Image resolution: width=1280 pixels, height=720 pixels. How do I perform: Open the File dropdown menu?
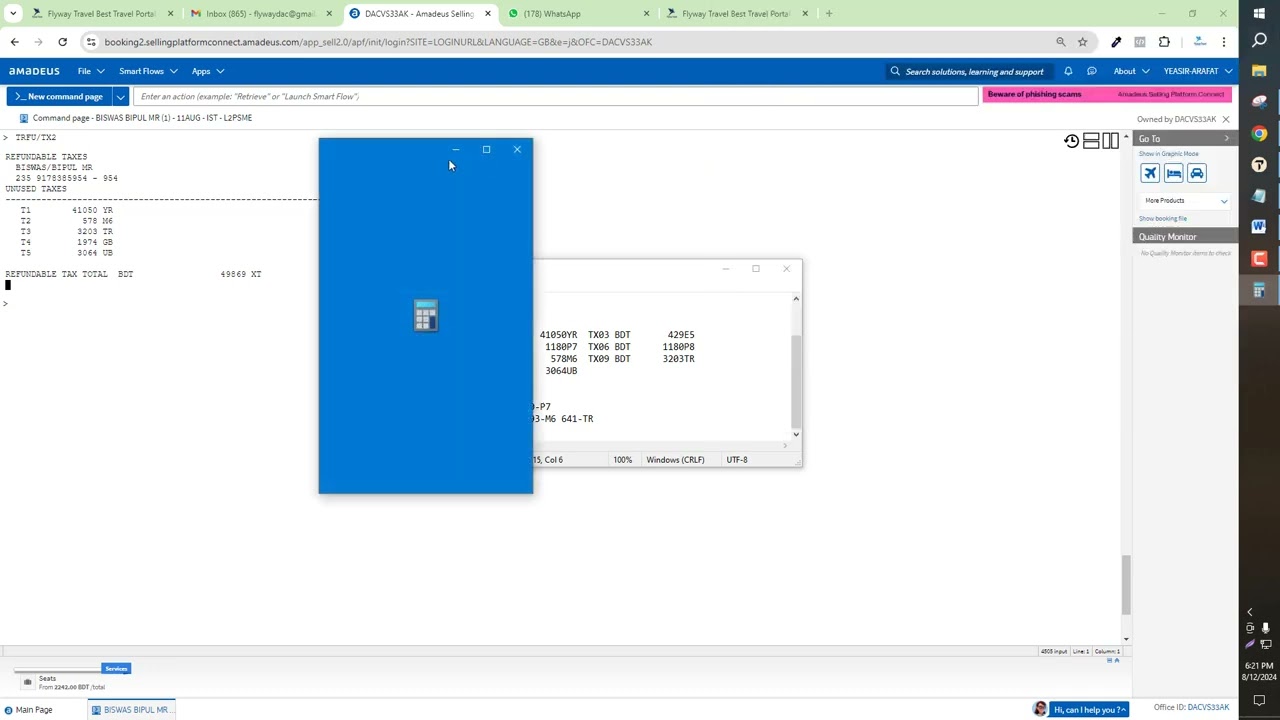[91, 71]
